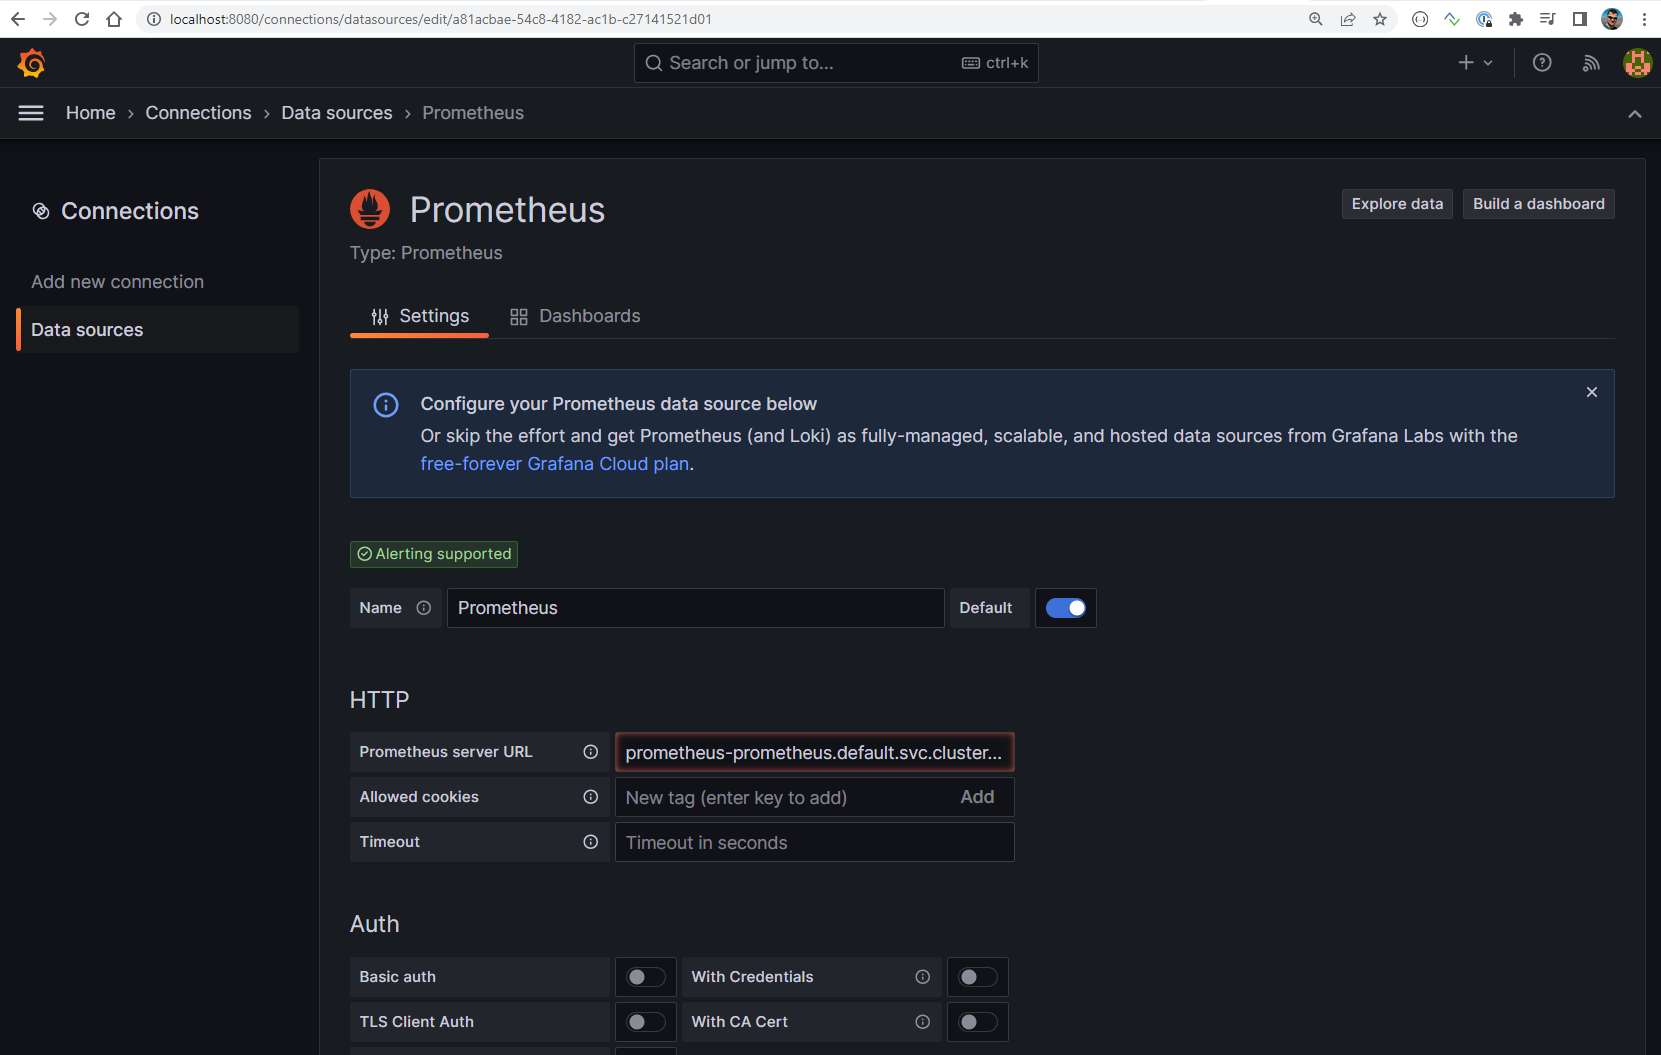The image size is (1661, 1055).
Task: Click the Name field info icon
Action: pos(424,608)
